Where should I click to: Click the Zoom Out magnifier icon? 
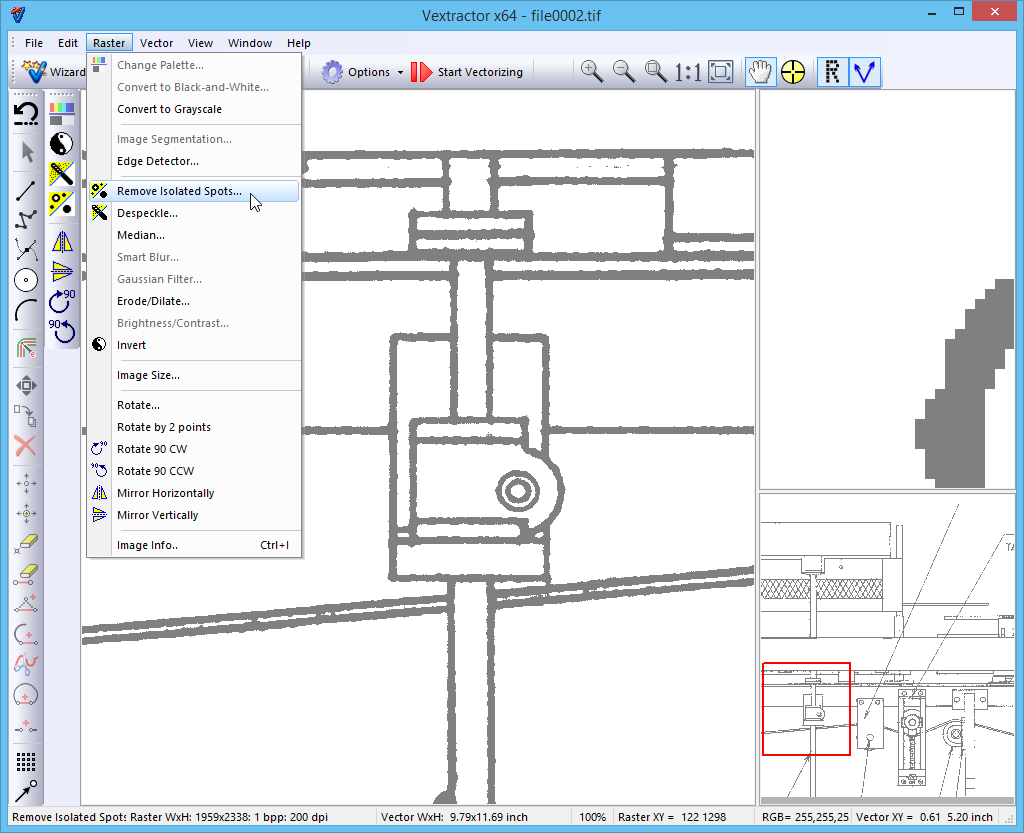pos(624,72)
